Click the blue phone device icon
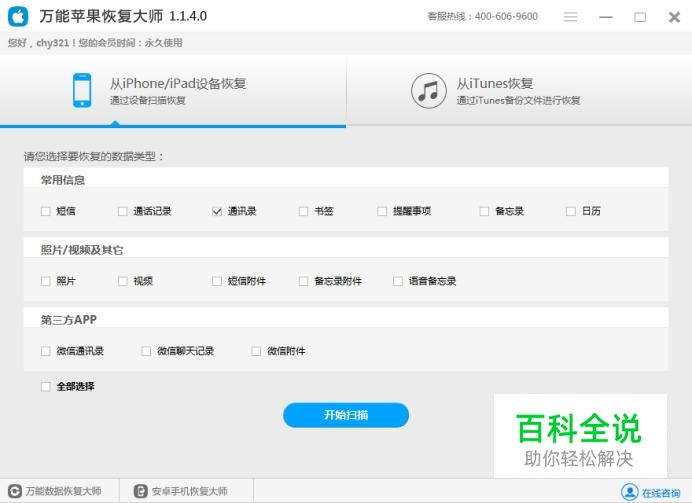This screenshot has width=692, height=503. click(82, 90)
